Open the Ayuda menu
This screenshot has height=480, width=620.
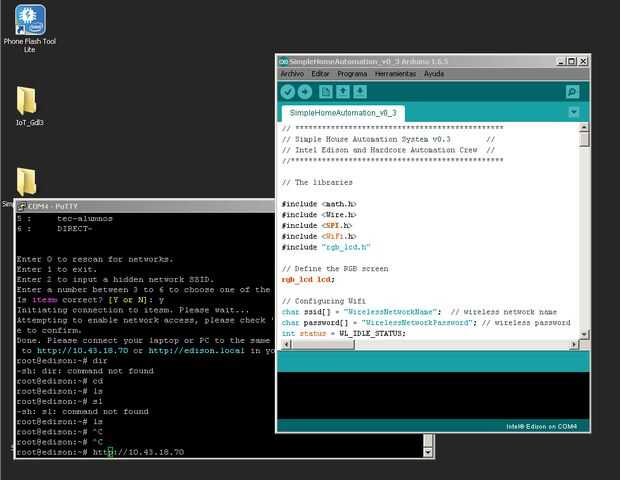(434, 74)
